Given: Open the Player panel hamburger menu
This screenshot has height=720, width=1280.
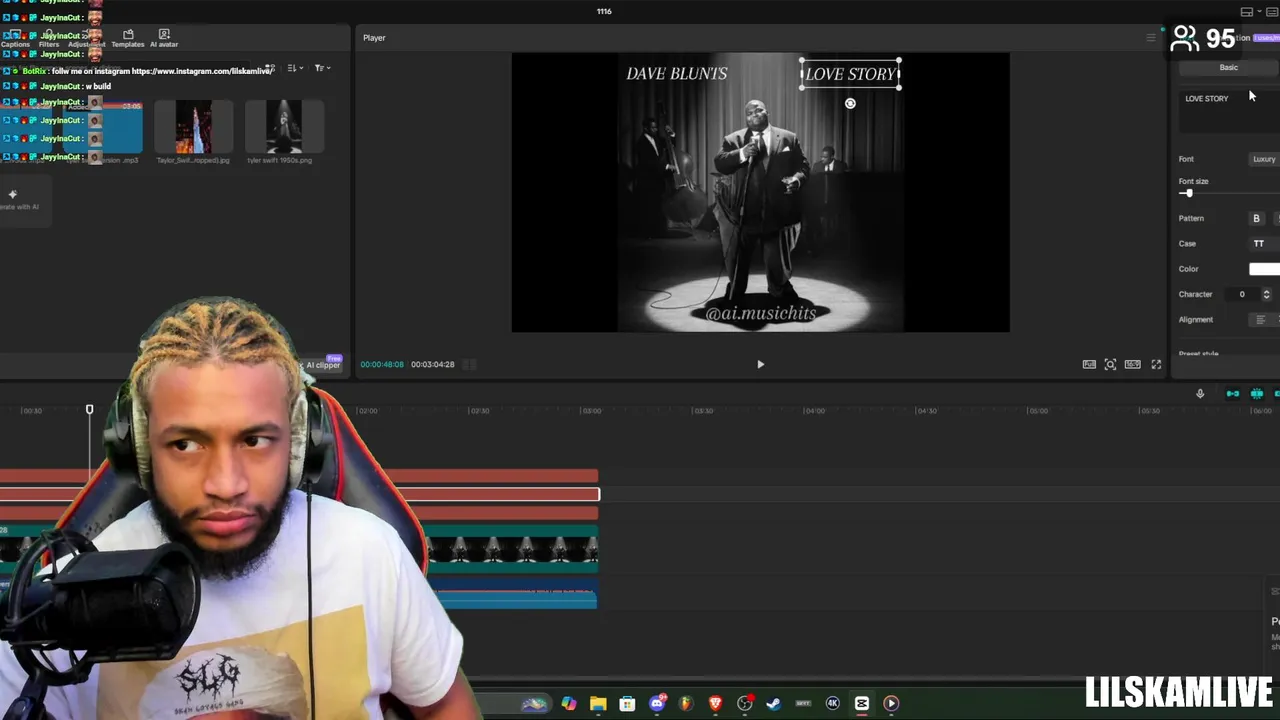Looking at the screenshot, I should (1150, 38).
